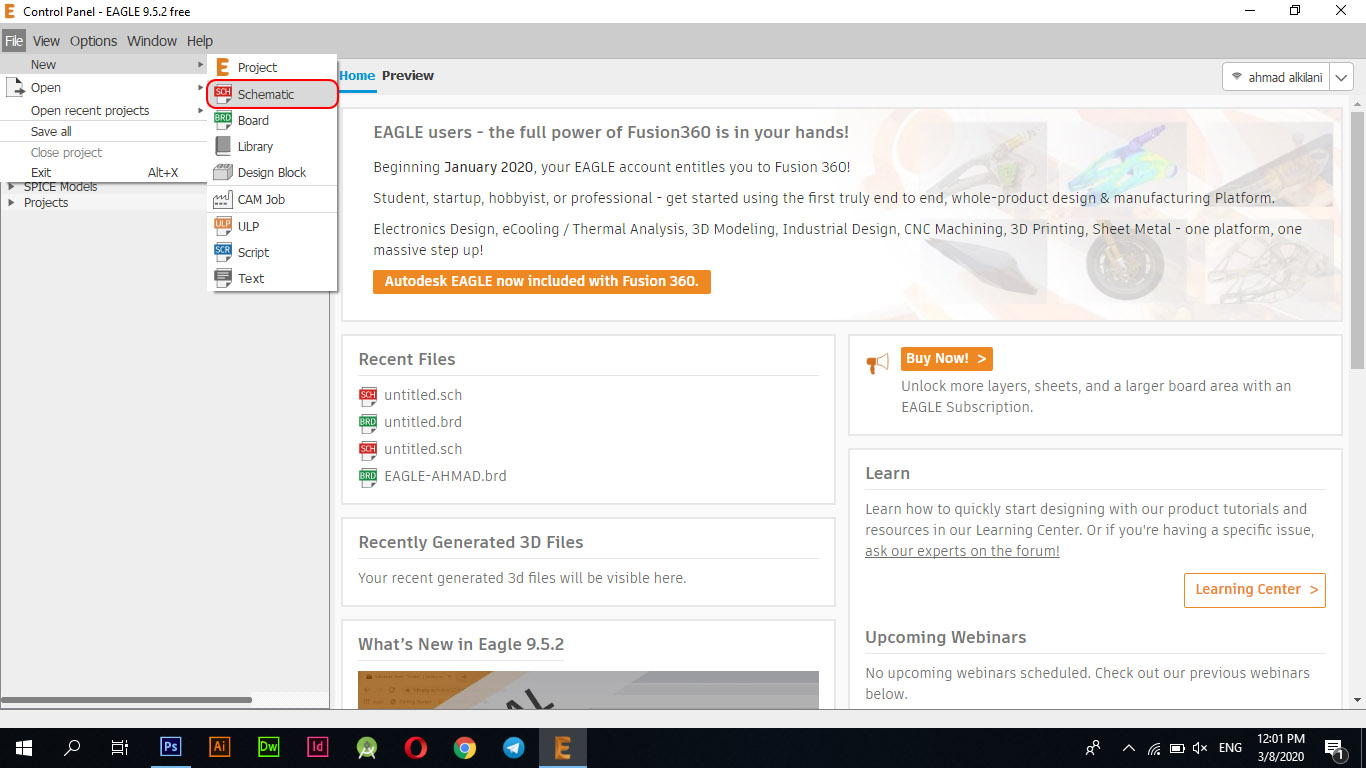
Task: Choose Exit in the File menu
Action: click(104, 172)
